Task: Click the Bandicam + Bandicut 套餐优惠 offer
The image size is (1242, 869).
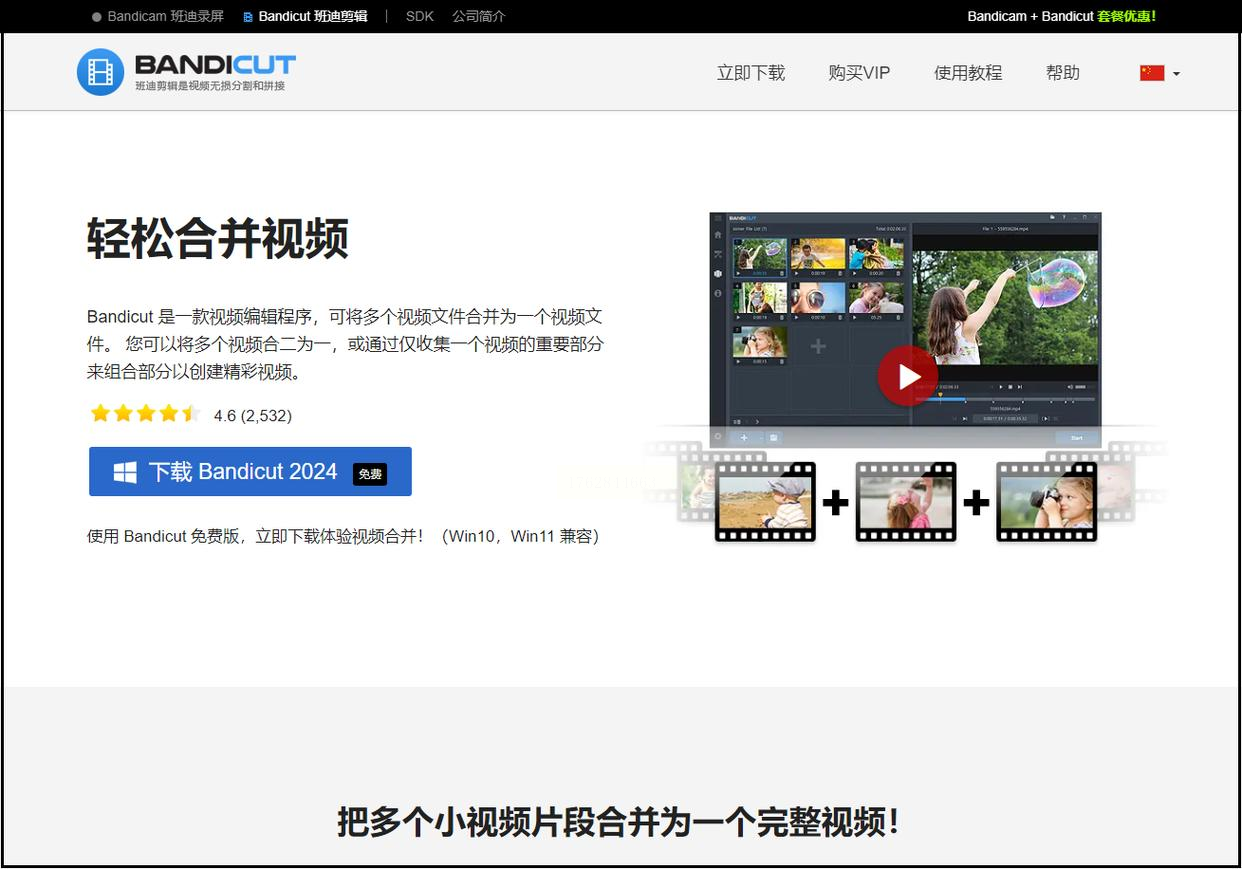Action: [1062, 16]
